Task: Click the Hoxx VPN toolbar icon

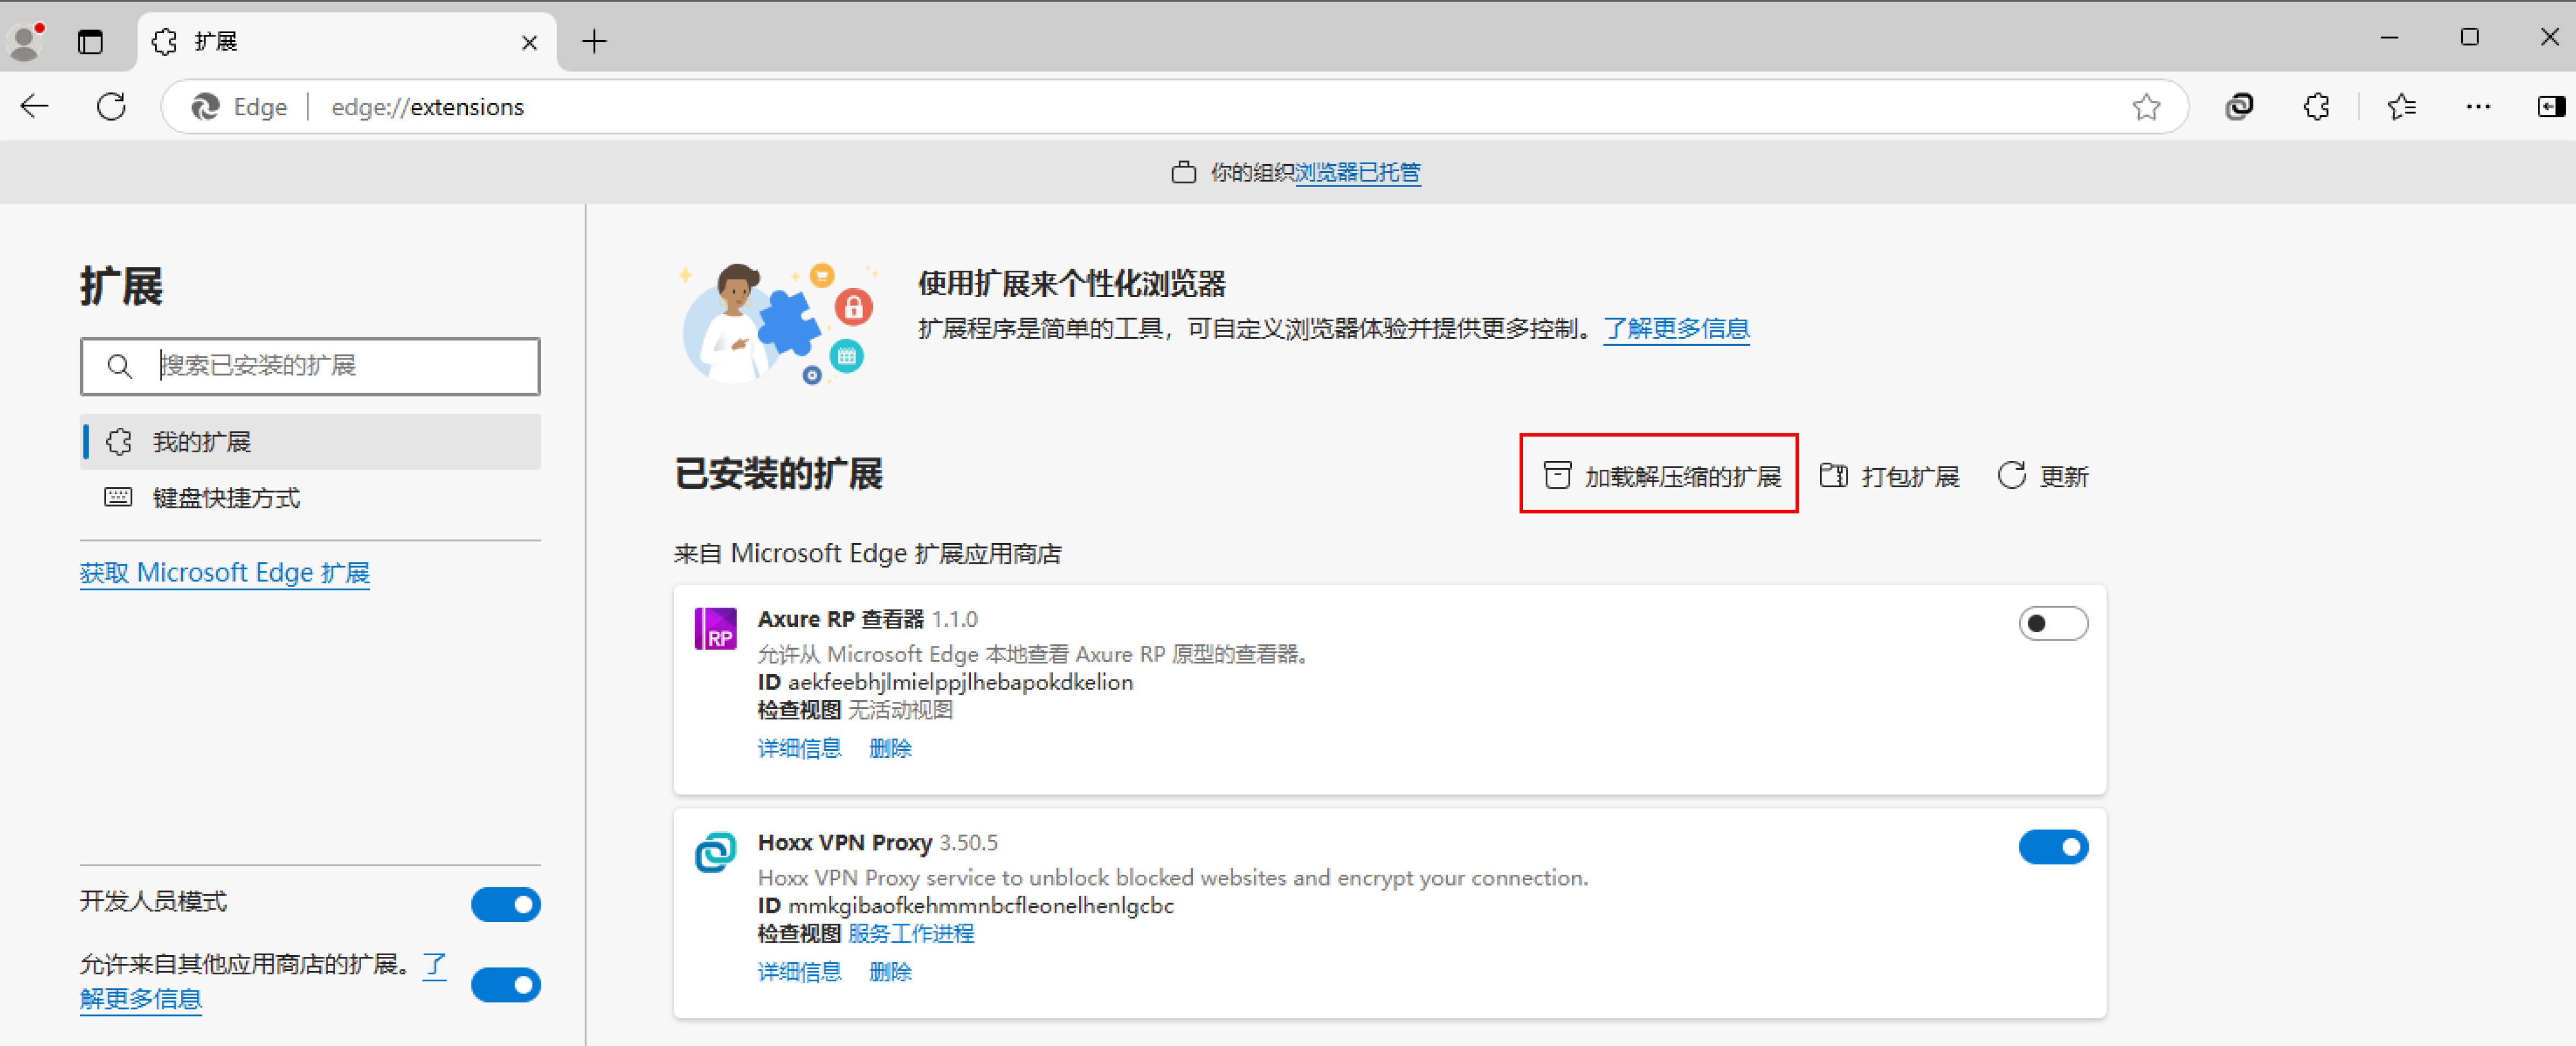Action: click(x=2239, y=106)
